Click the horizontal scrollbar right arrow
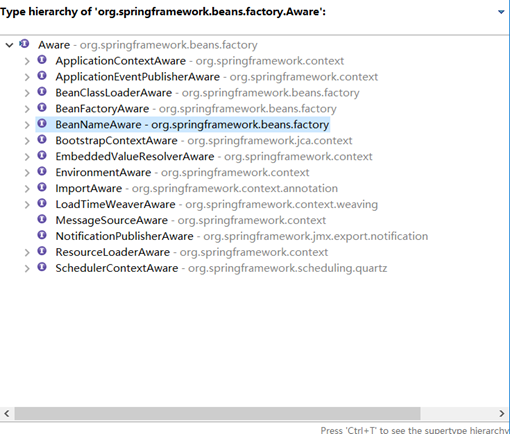The height and width of the screenshot is (434, 510). (x=502, y=414)
